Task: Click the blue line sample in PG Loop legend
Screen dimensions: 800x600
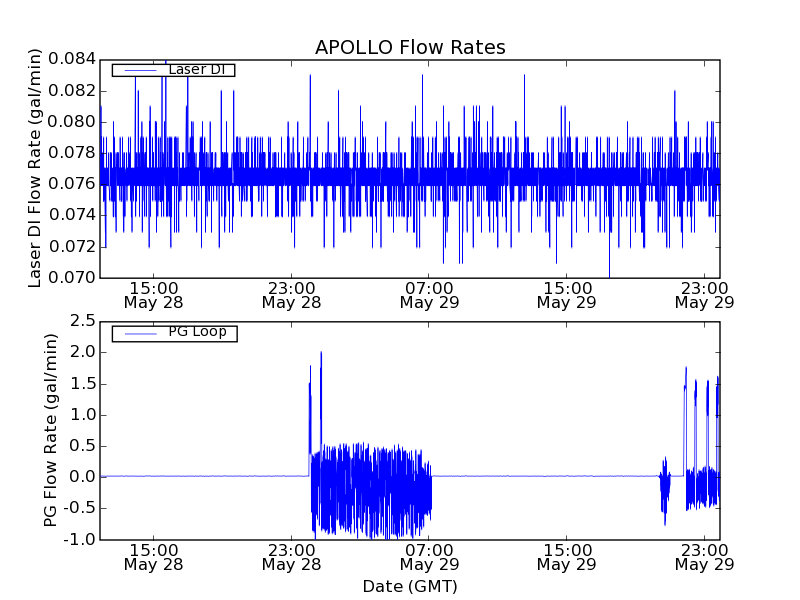Action: (135, 333)
